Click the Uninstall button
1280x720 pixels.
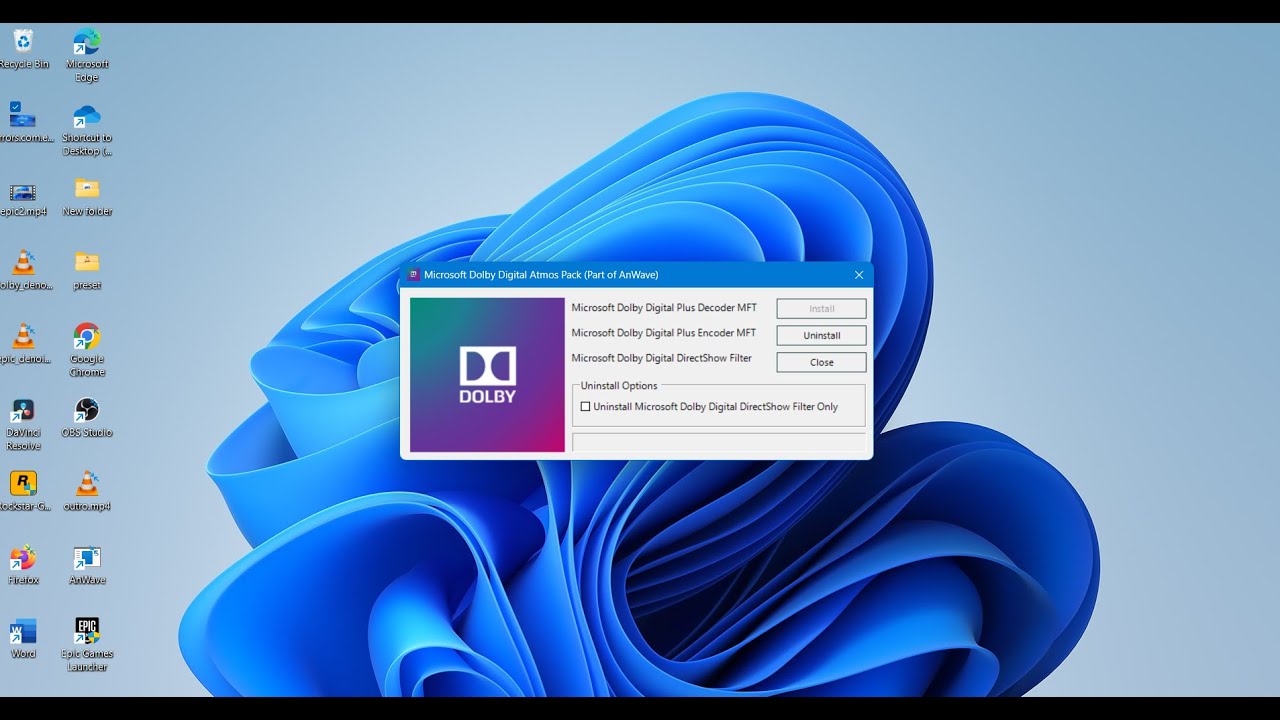coord(821,335)
